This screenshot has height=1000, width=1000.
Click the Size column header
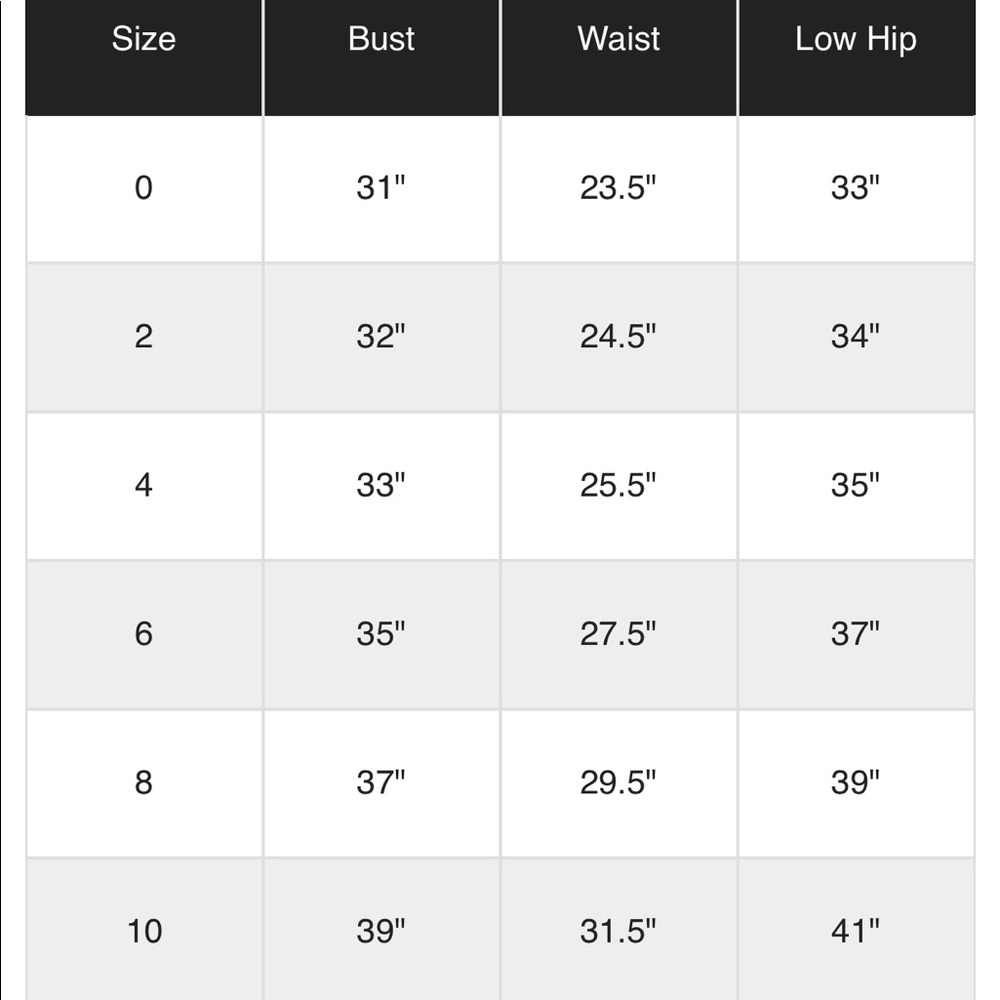tap(144, 40)
